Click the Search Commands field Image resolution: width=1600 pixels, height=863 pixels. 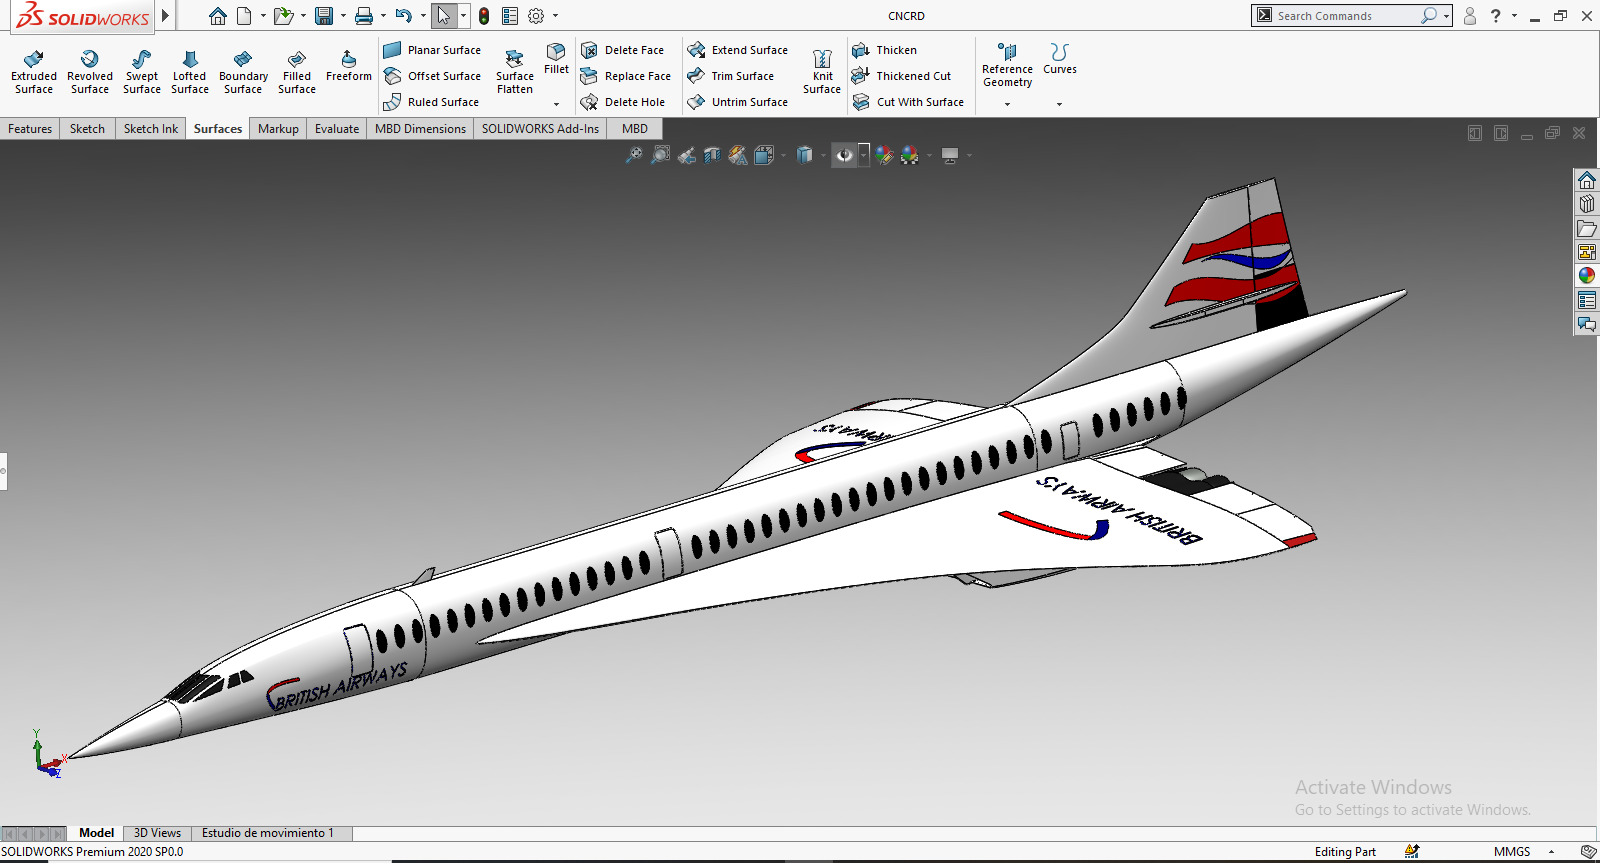1346,16
